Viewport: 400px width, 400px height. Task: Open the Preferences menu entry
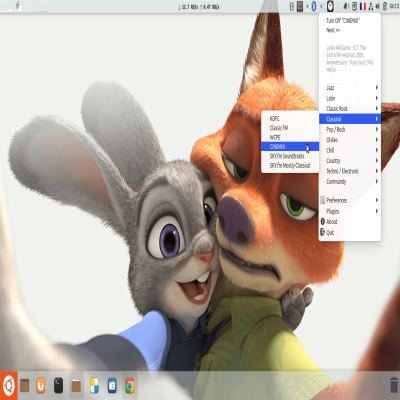point(350,200)
